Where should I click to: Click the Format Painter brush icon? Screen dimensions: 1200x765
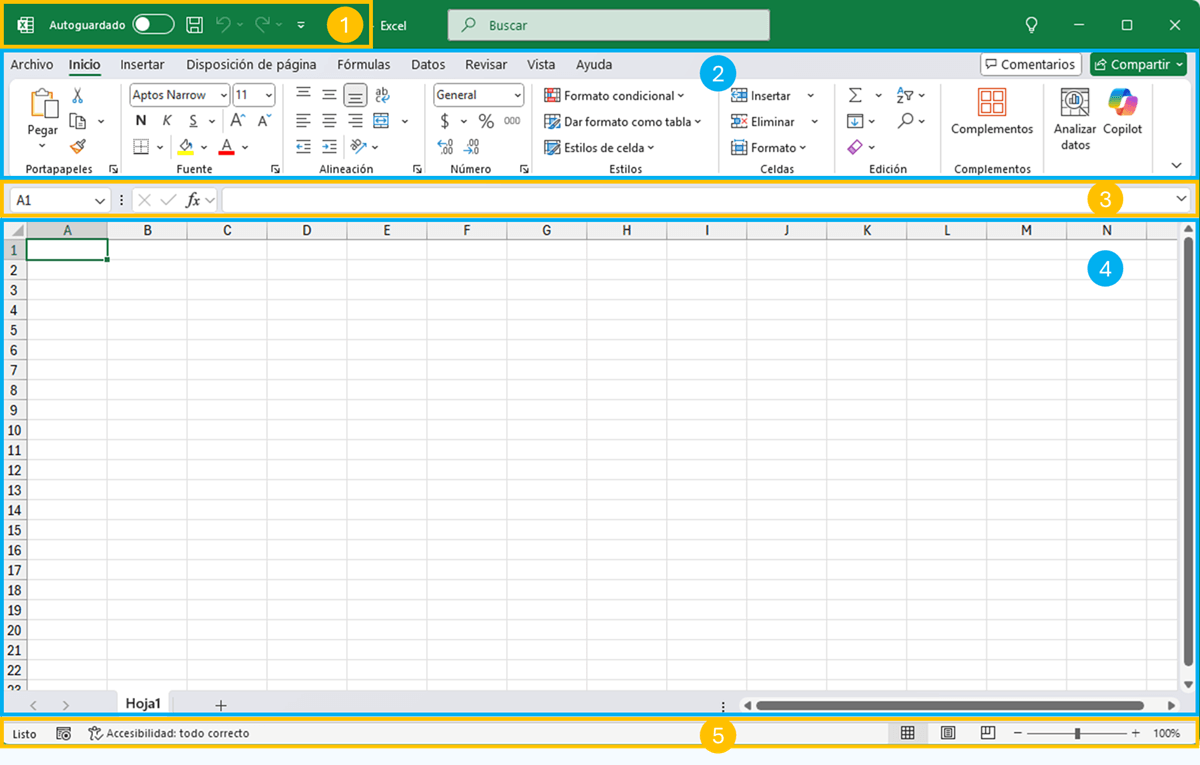(78, 146)
